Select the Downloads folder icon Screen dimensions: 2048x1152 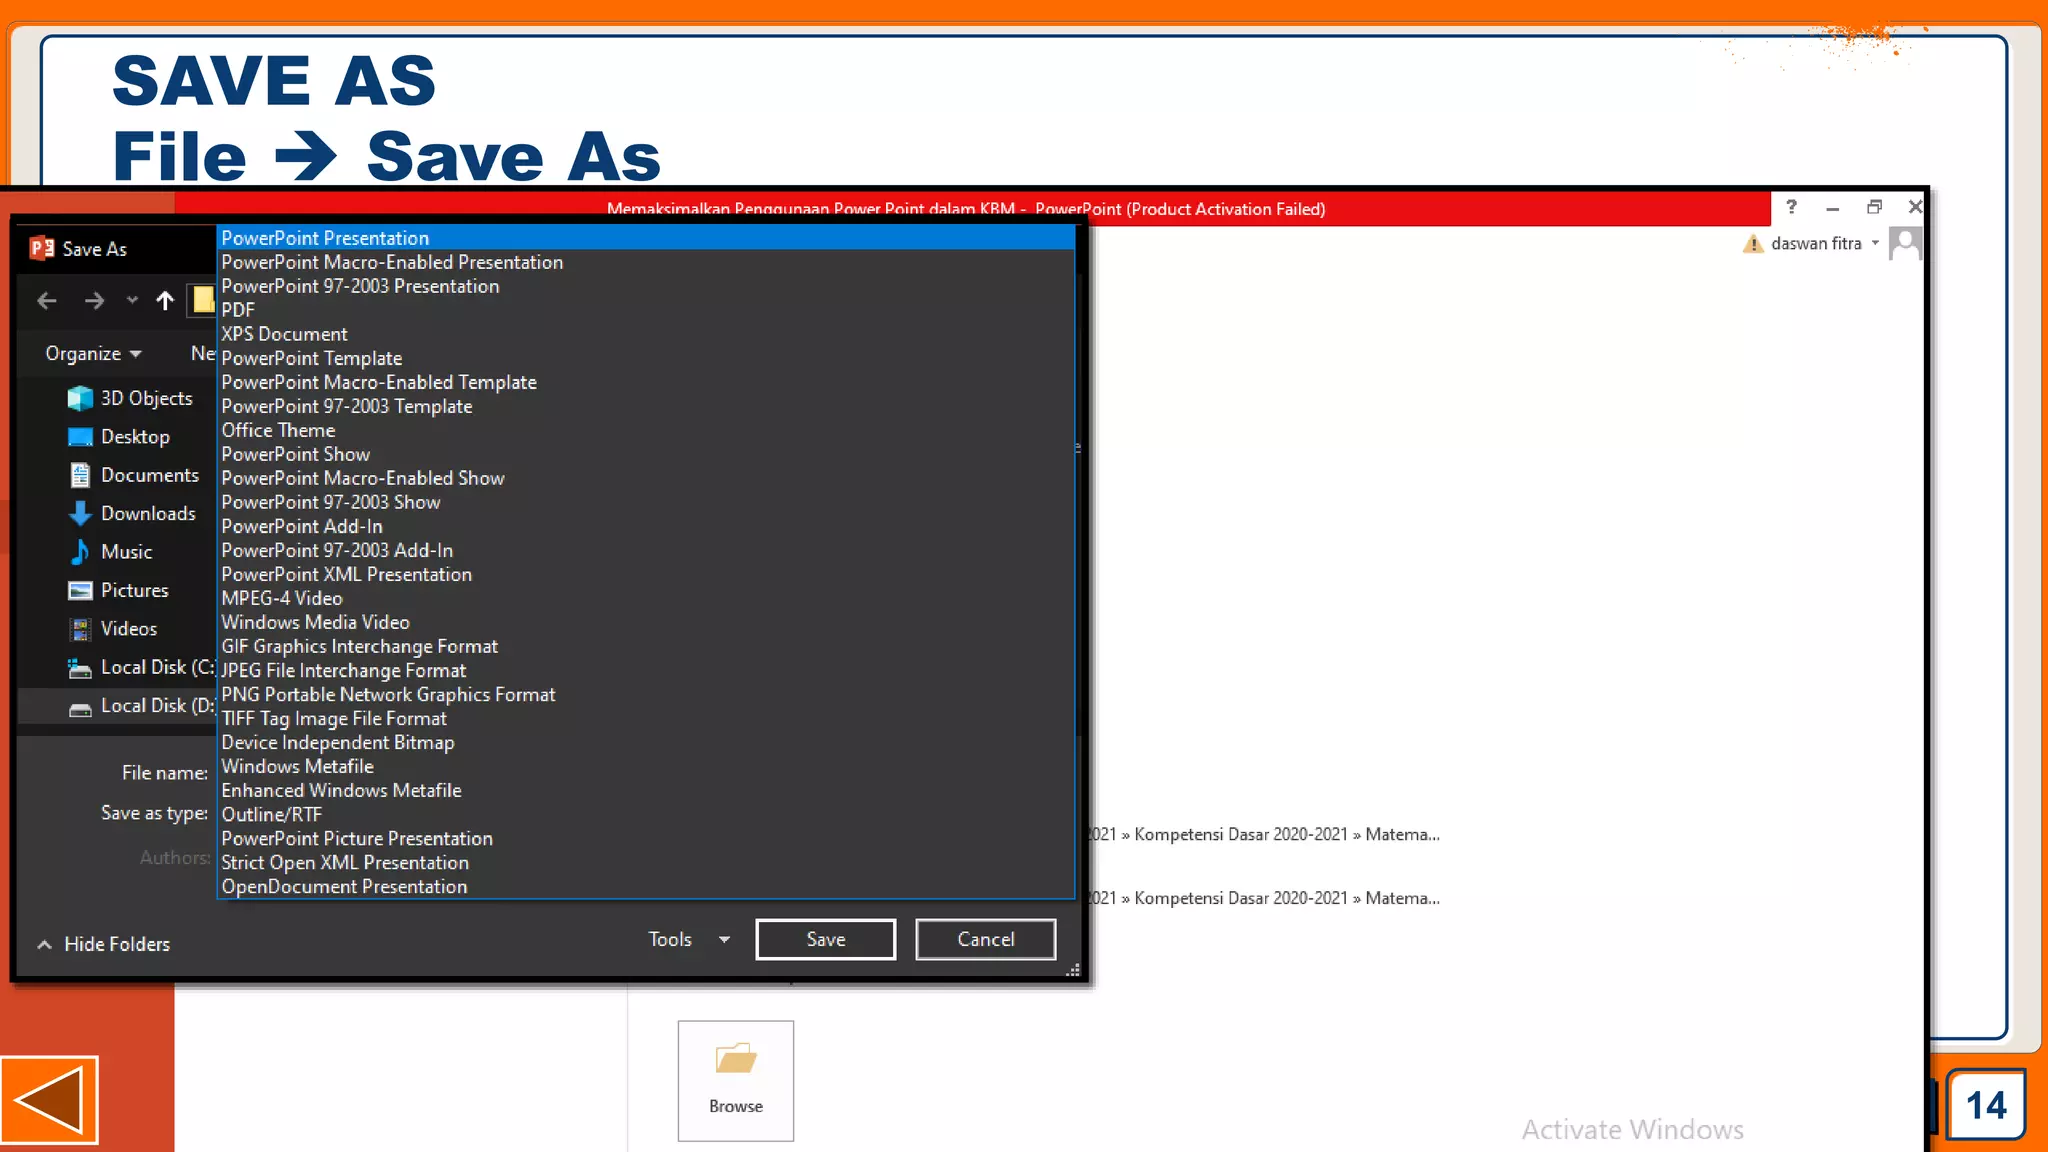coord(80,514)
